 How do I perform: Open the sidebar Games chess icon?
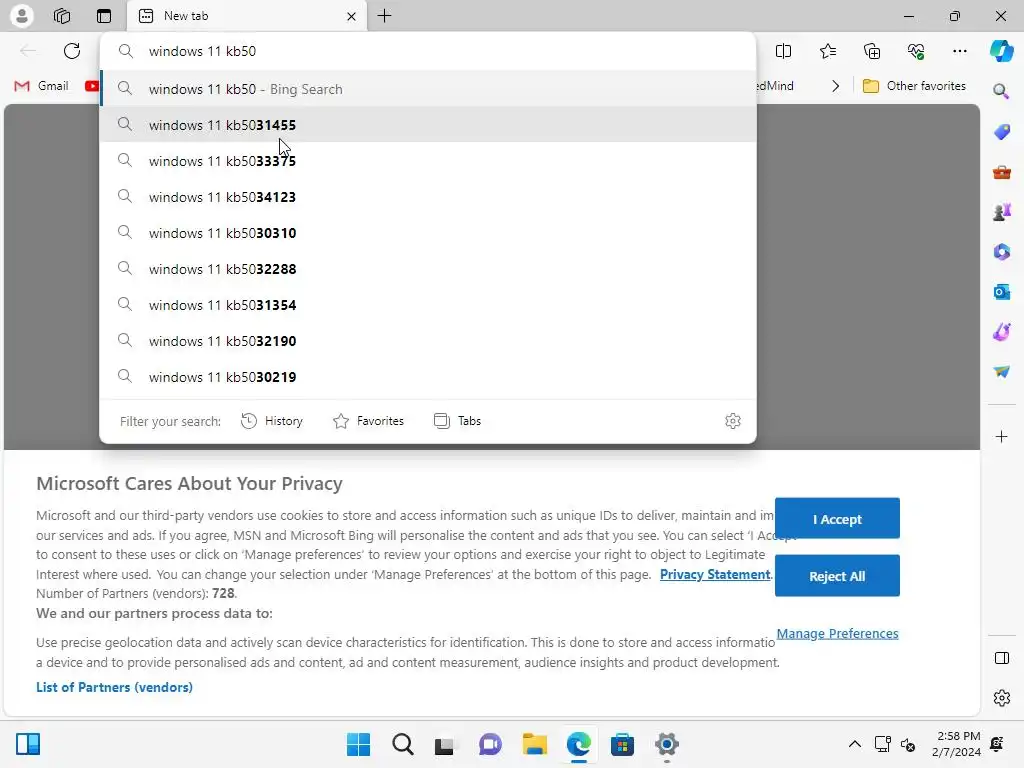[1001, 212]
